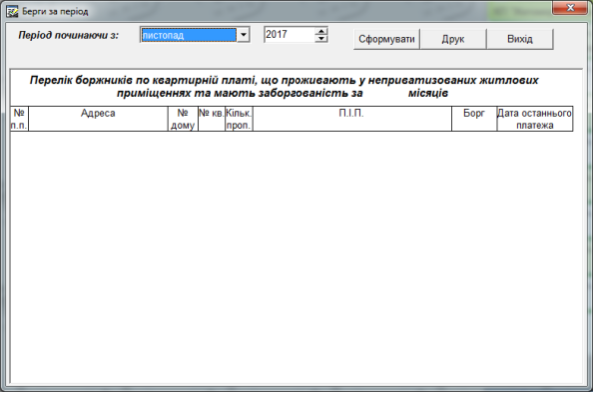
Task: Select the Дата останнього платежа header
Action: [535, 119]
